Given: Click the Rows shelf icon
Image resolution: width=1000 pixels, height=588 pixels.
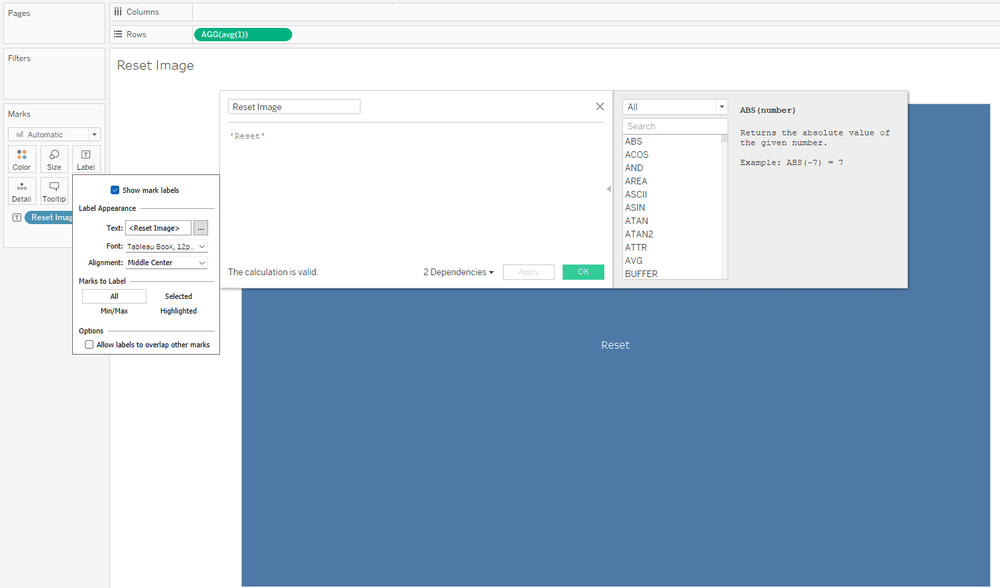Looking at the screenshot, I should [x=119, y=32].
